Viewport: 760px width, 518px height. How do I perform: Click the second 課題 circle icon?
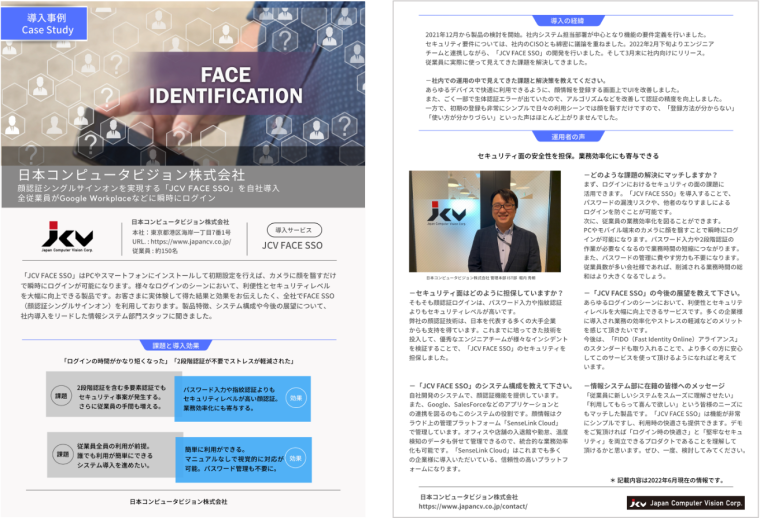(63, 455)
